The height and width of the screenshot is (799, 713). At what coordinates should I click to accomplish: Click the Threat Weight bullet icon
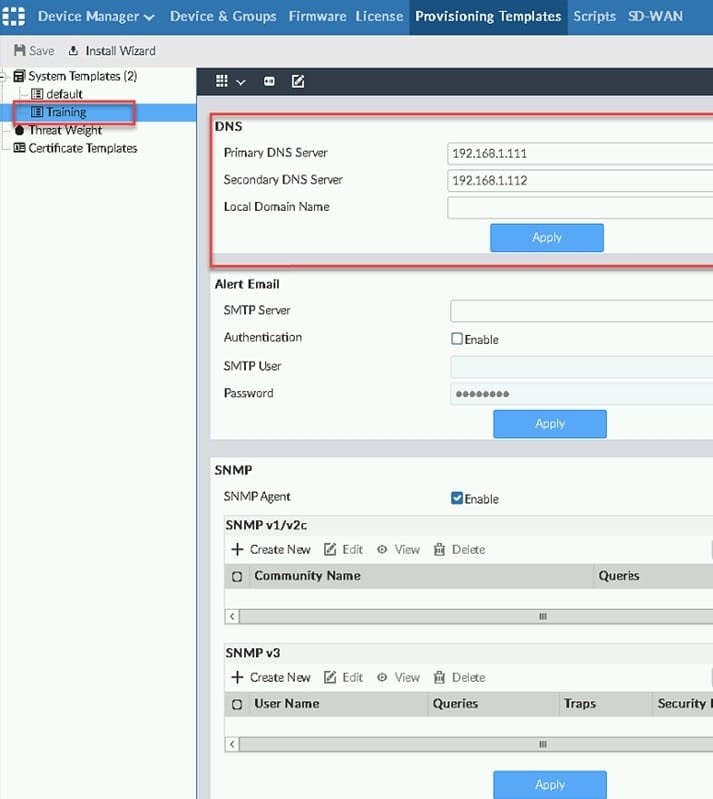[19, 130]
